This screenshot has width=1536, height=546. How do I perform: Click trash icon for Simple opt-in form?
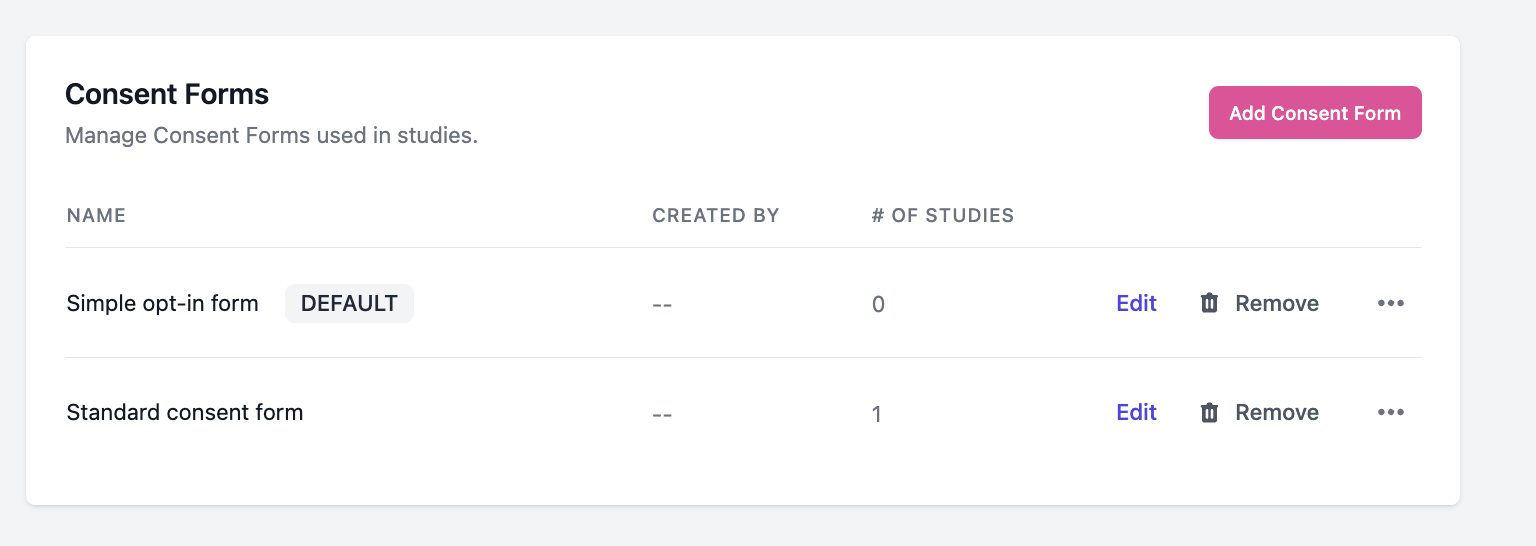click(x=1209, y=303)
